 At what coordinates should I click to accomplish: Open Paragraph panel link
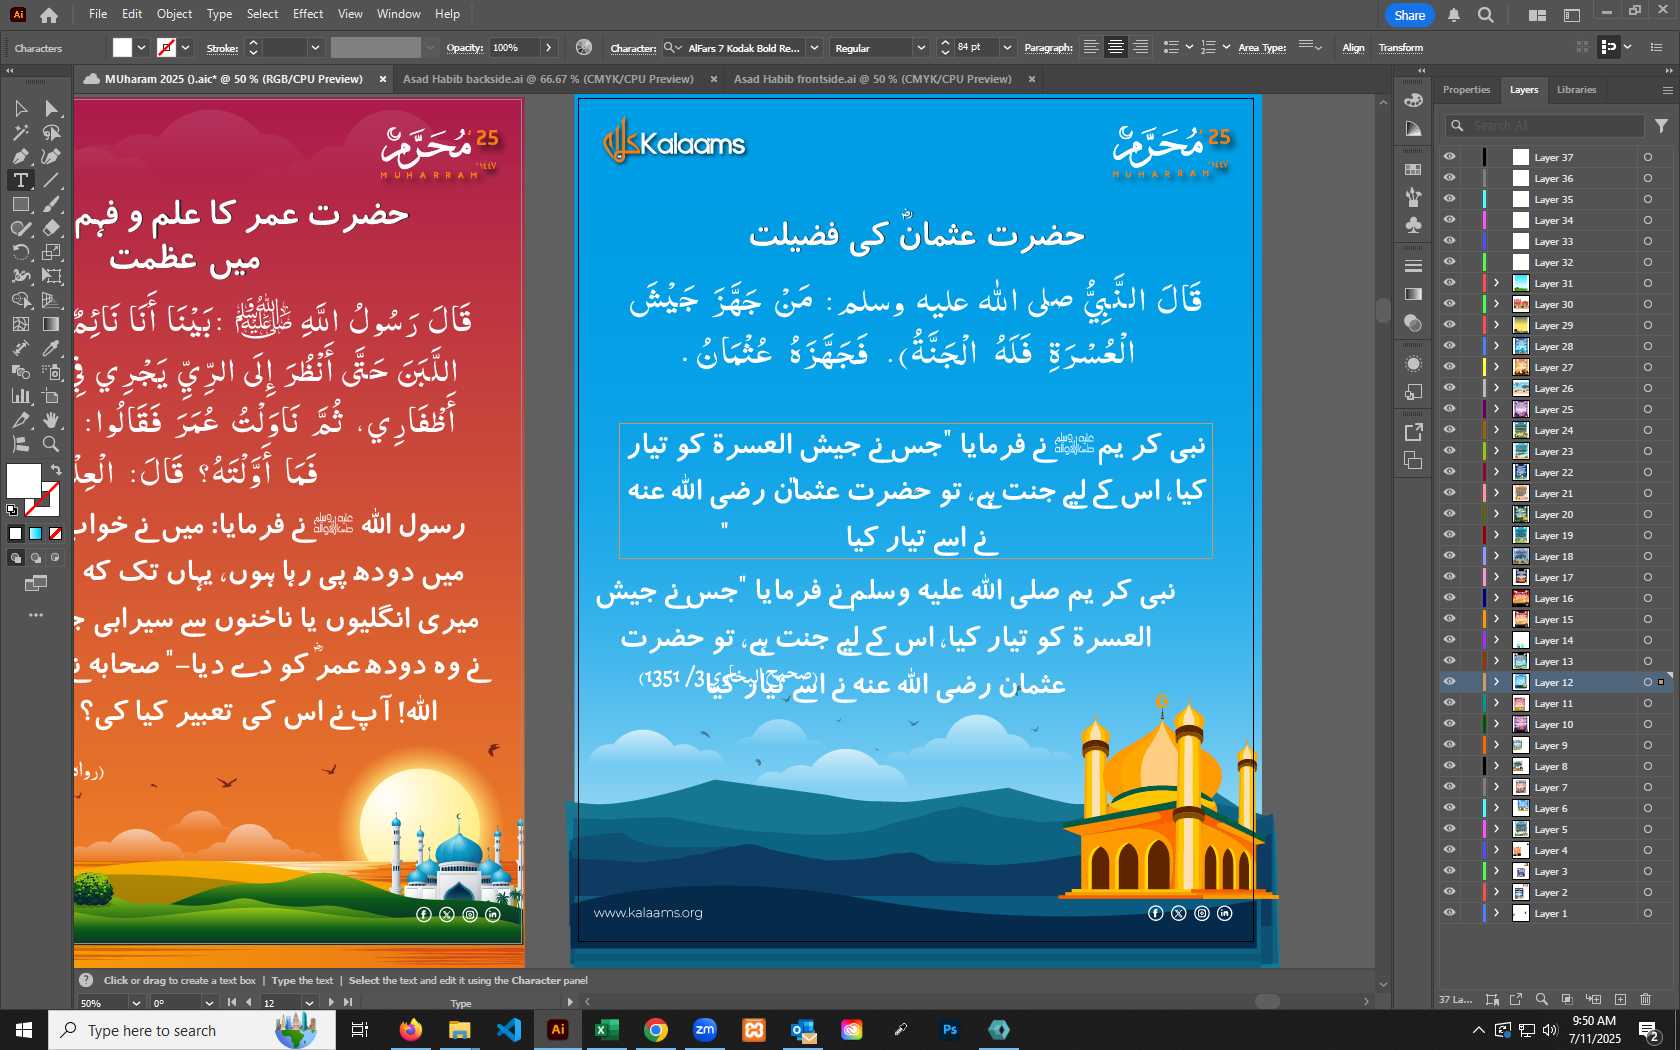[1048, 48]
